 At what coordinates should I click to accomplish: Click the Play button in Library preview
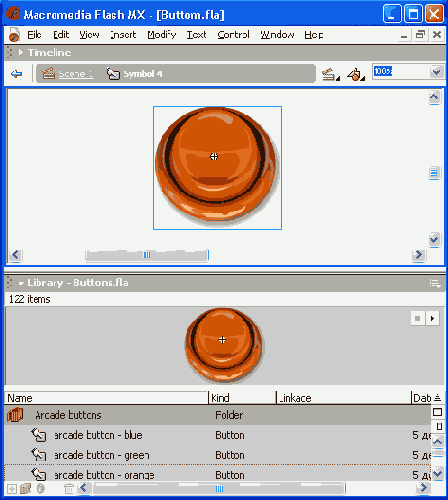[x=432, y=318]
